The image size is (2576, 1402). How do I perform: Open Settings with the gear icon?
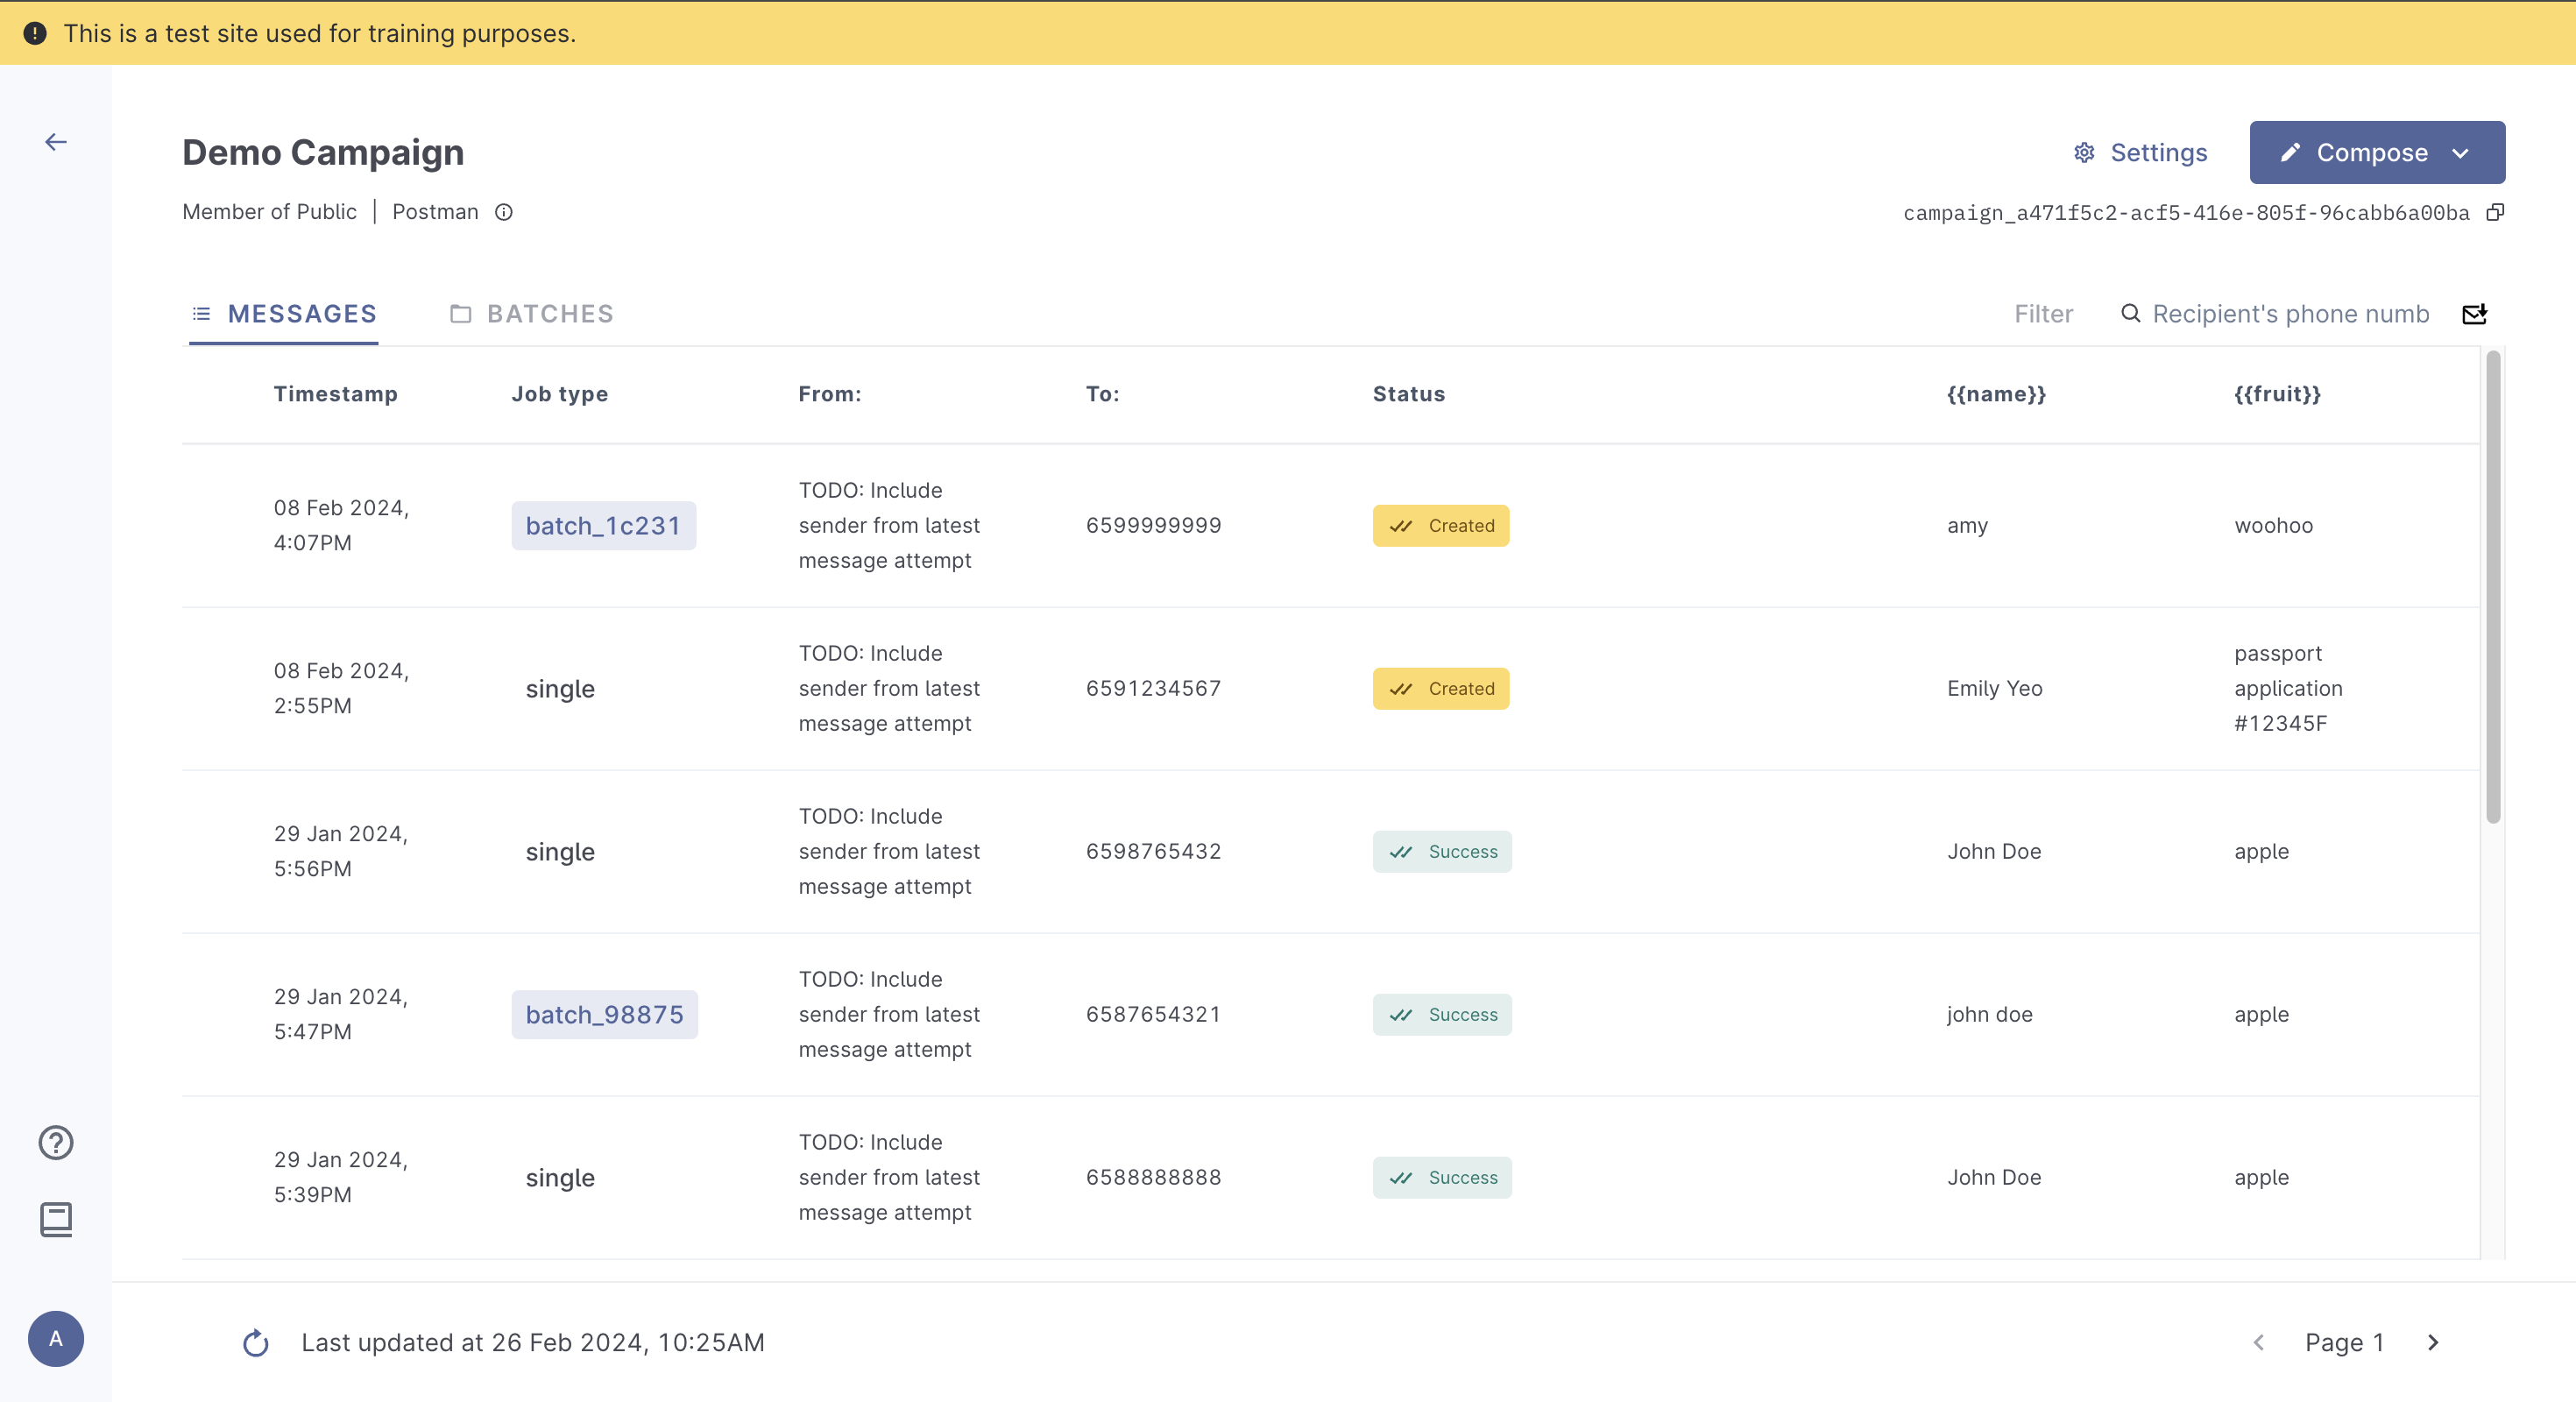2140,153
